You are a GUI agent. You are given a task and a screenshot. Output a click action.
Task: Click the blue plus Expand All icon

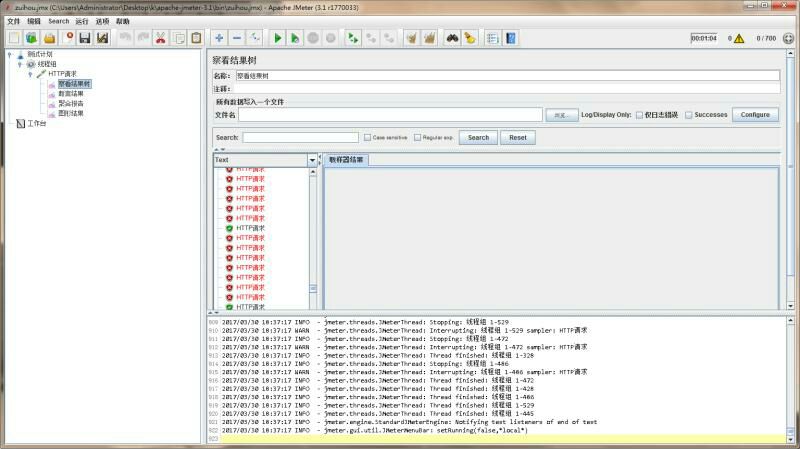[x=219, y=38]
